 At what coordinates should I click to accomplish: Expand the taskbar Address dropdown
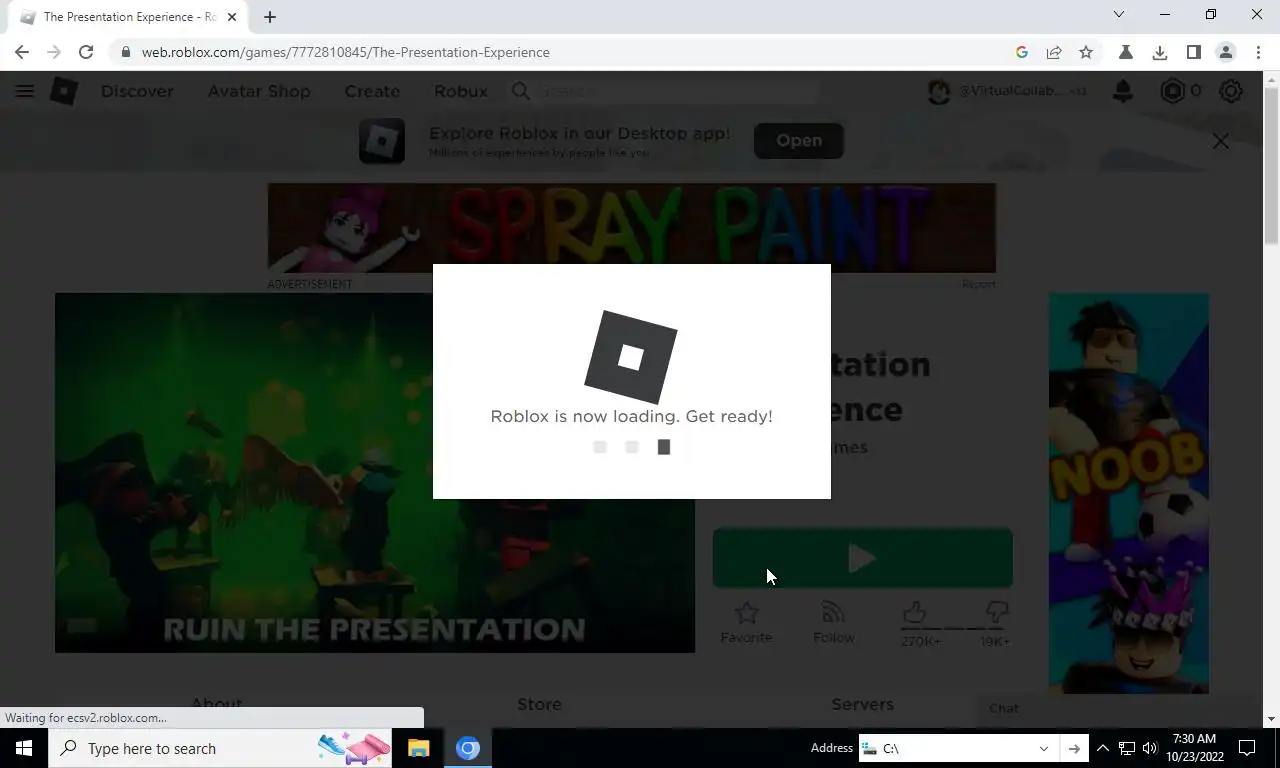pos(1043,748)
